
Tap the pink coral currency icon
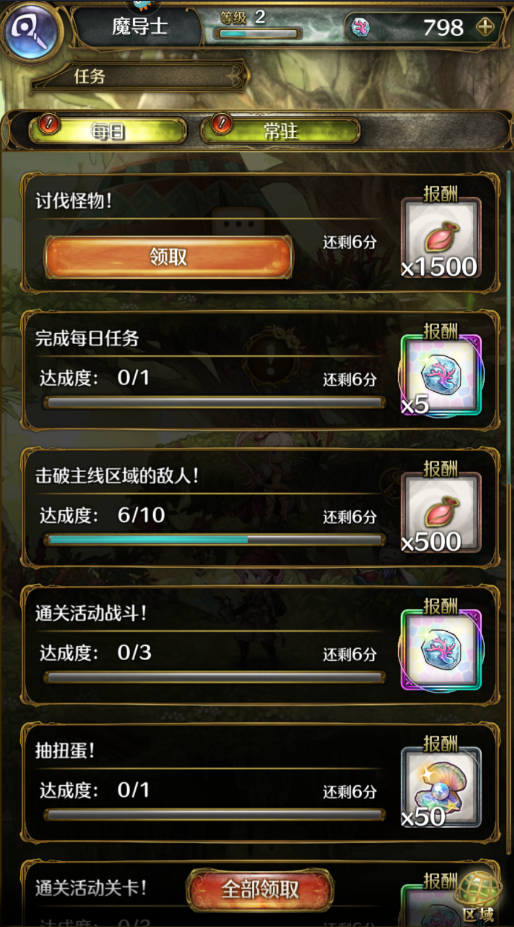tap(361, 27)
